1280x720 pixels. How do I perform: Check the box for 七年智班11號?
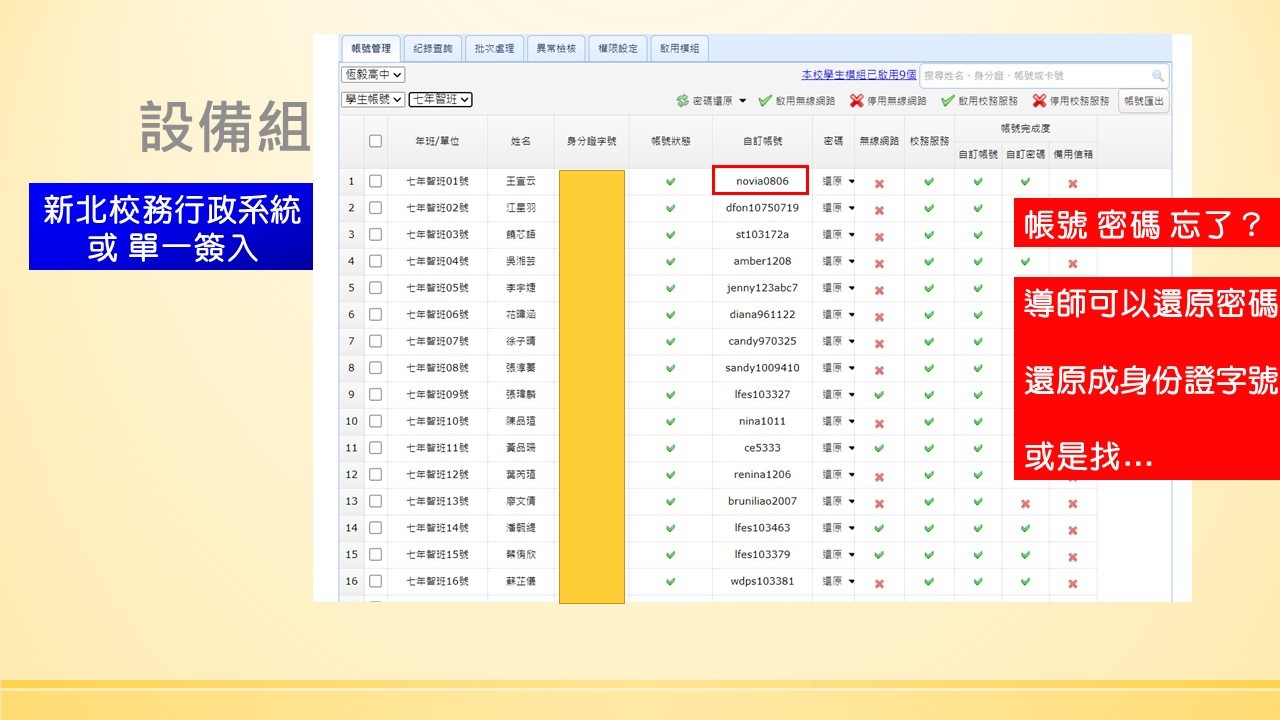tap(375, 447)
